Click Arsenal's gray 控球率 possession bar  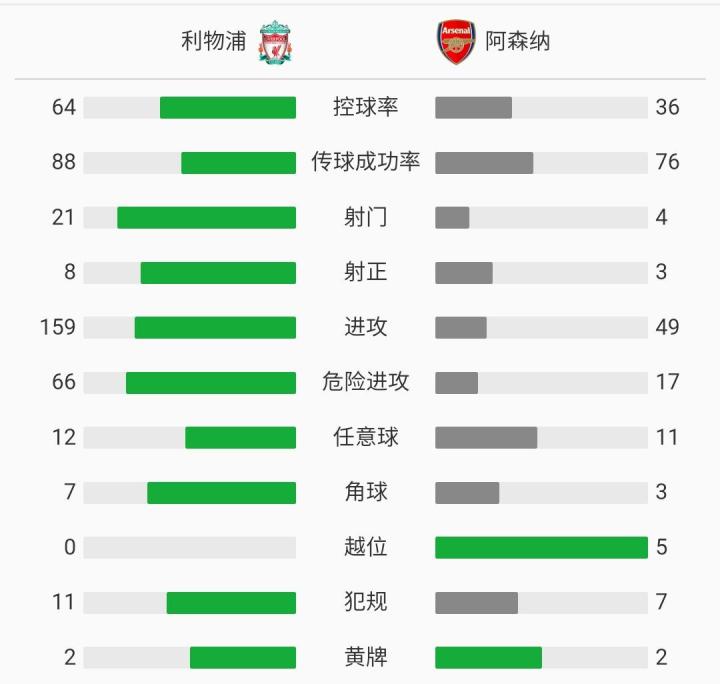point(473,107)
